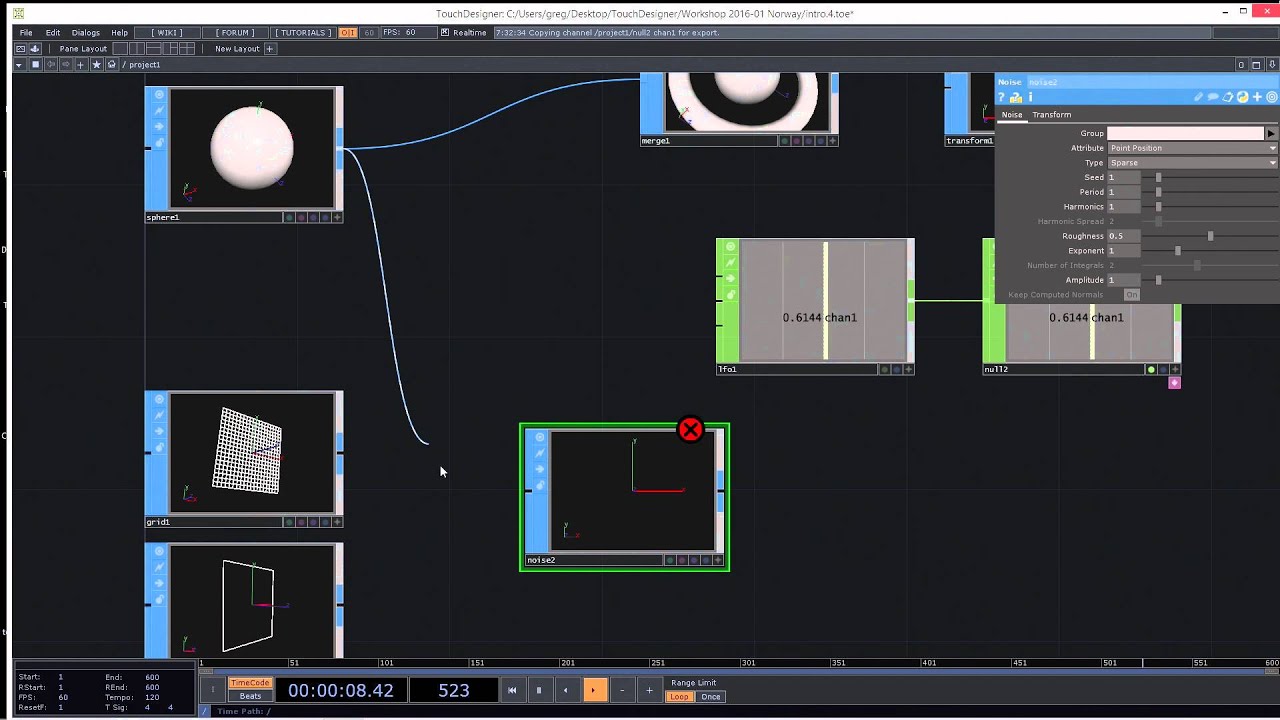Open the Dialogs menu

pos(85,32)
